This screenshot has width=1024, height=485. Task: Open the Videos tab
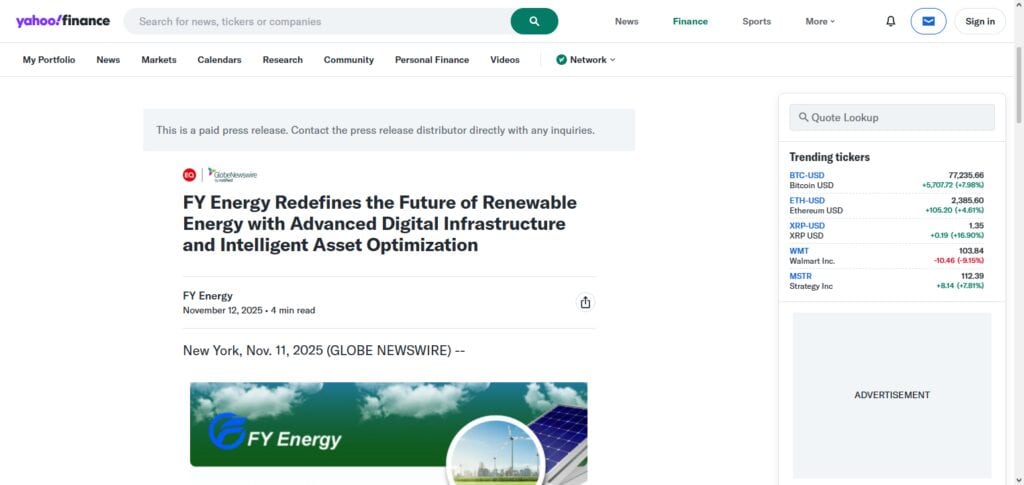(505, 59)
